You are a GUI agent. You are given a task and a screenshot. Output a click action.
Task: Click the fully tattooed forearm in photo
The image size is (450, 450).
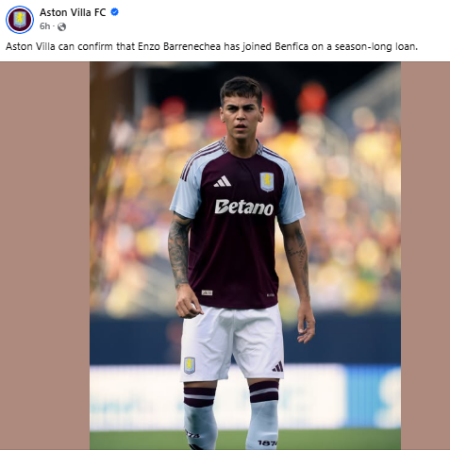(179, 253)
